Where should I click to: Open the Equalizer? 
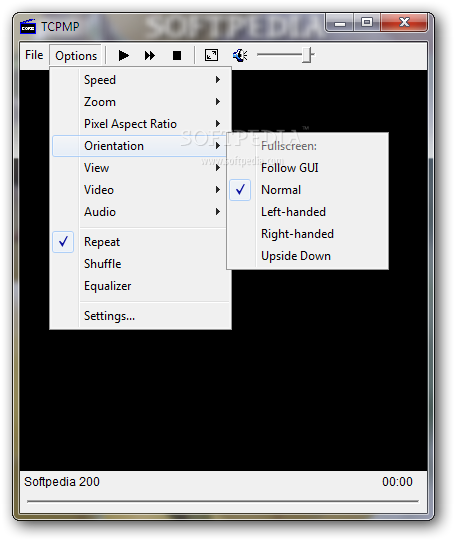pos(140,286)
